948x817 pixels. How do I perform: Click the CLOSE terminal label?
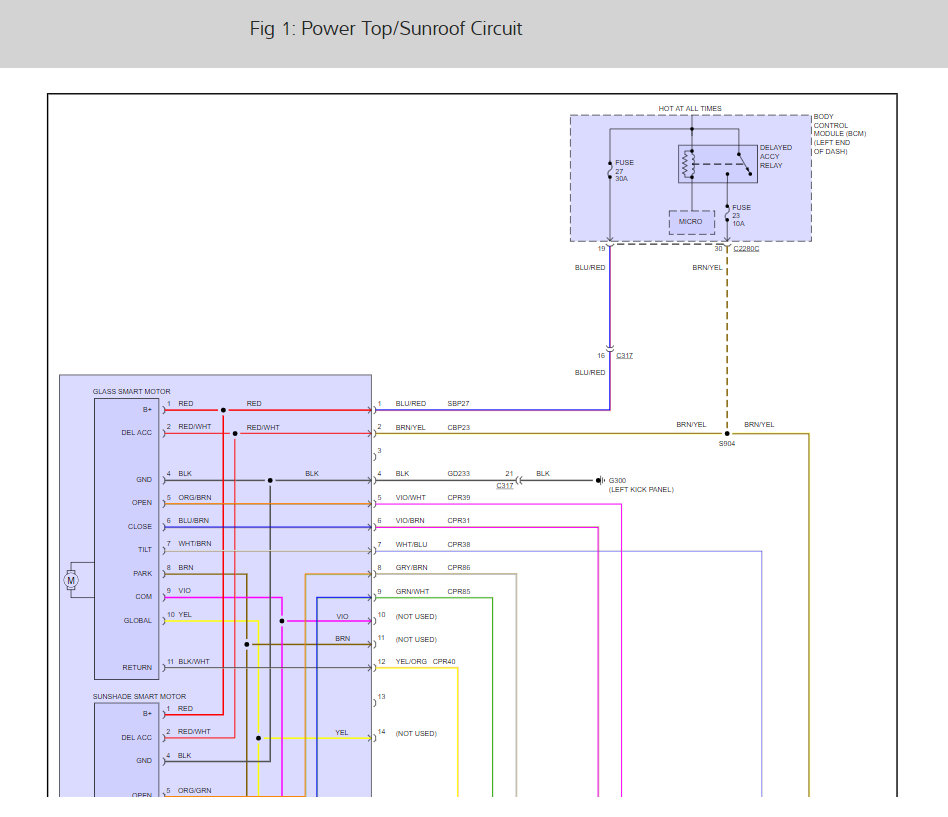140,527
